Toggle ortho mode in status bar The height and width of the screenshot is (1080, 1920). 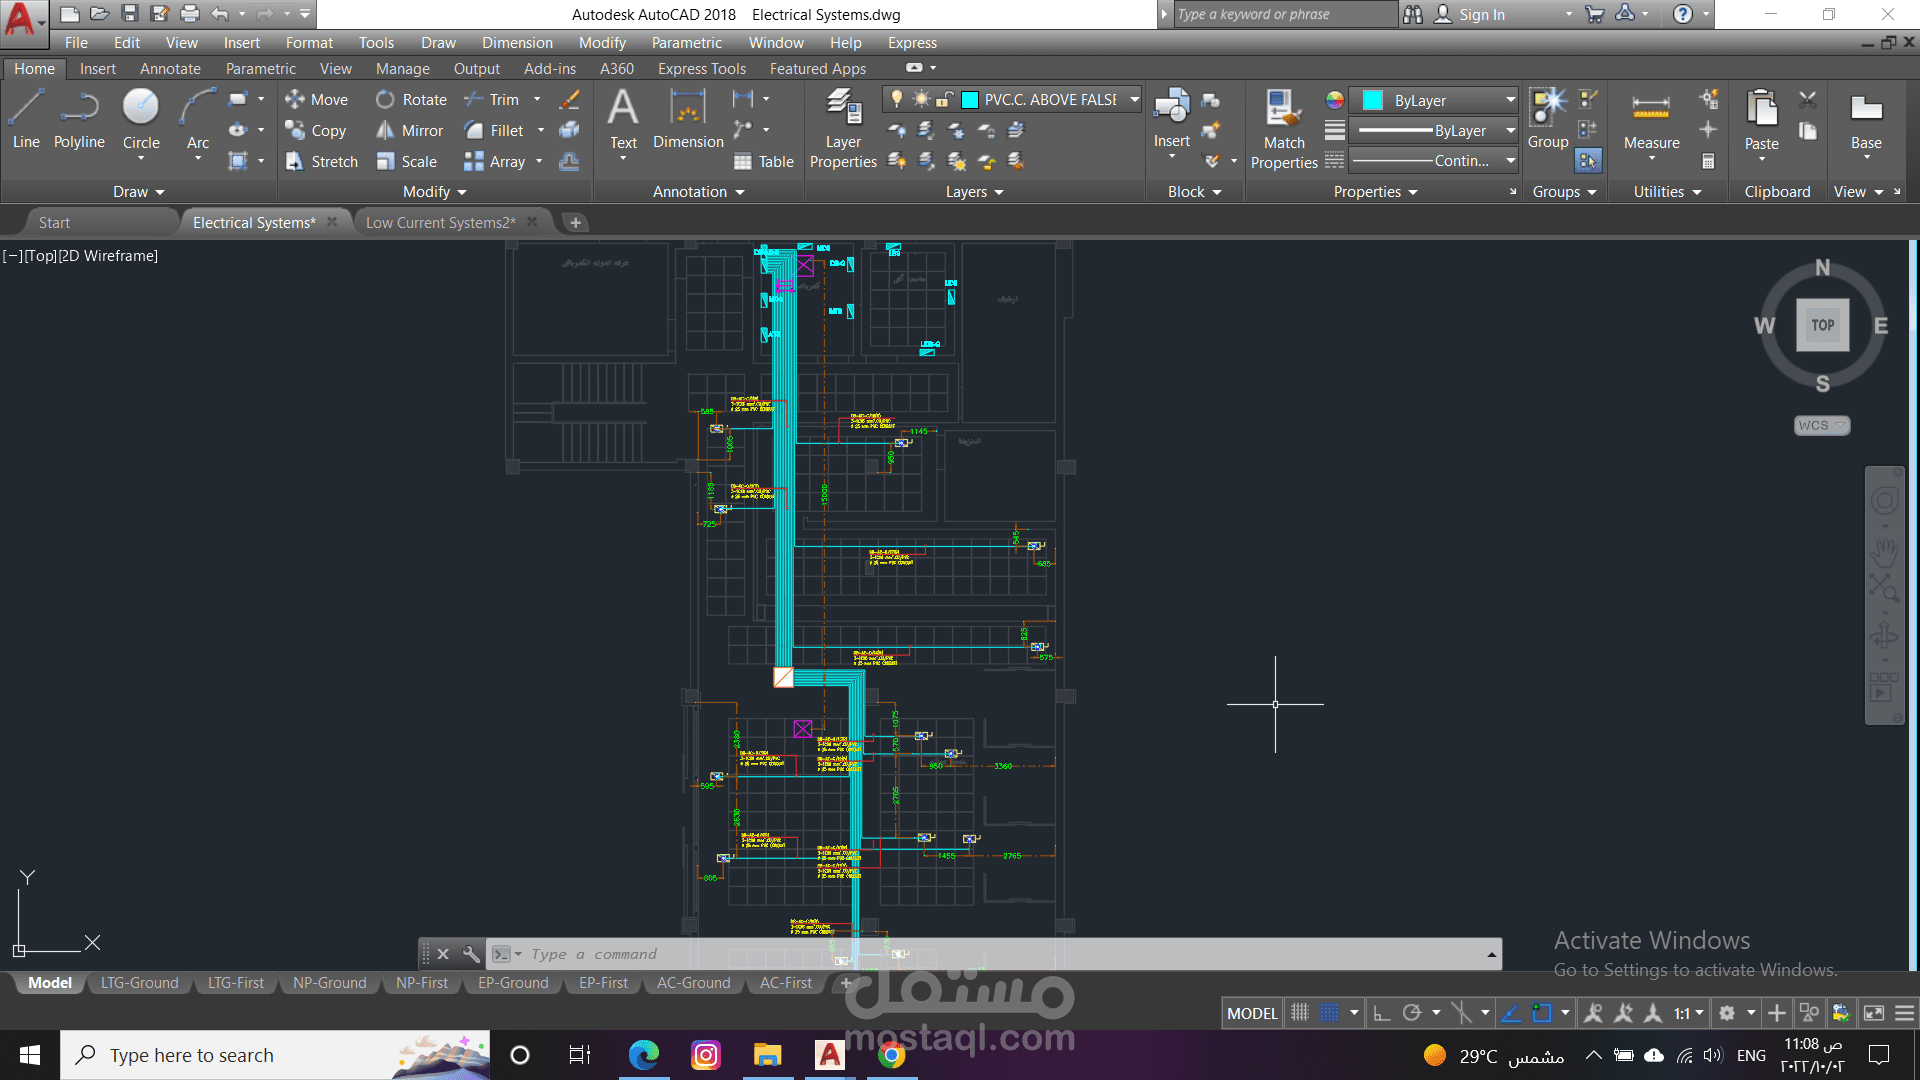[1381, 1013]
